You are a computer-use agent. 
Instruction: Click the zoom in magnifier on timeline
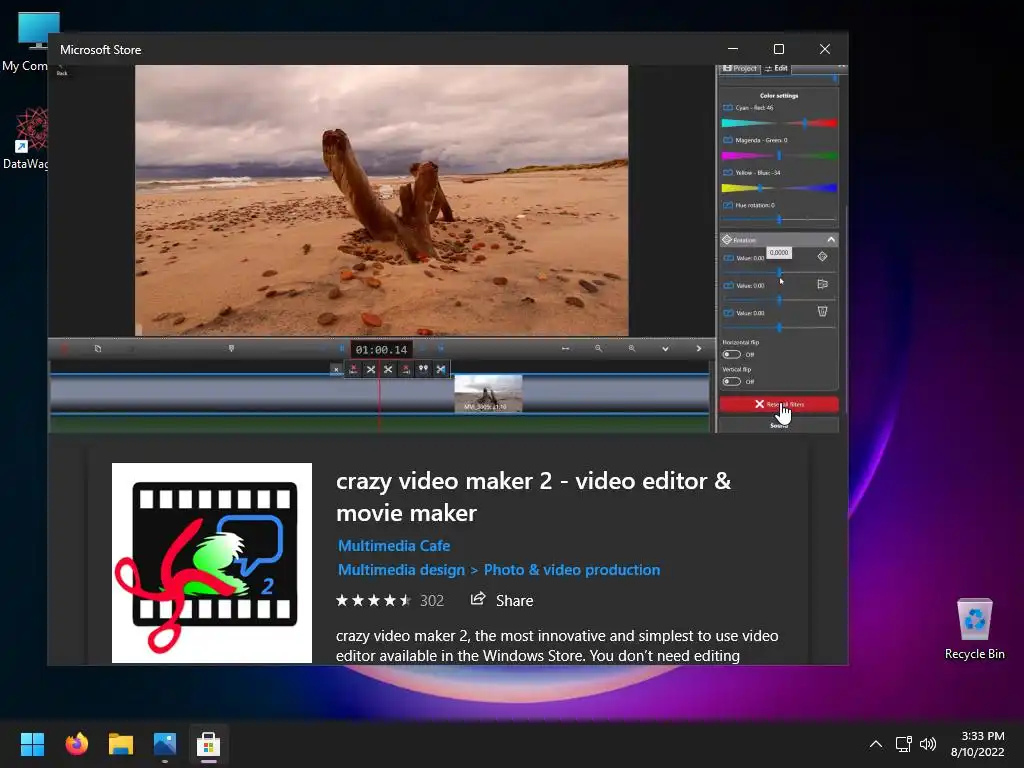[632, 349]
